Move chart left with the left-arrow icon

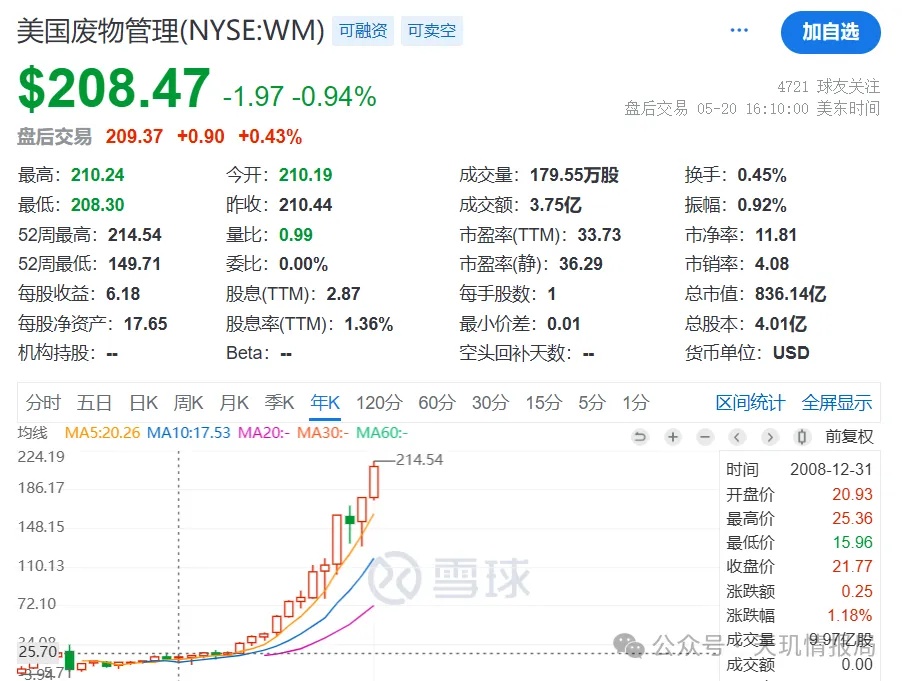737,437
